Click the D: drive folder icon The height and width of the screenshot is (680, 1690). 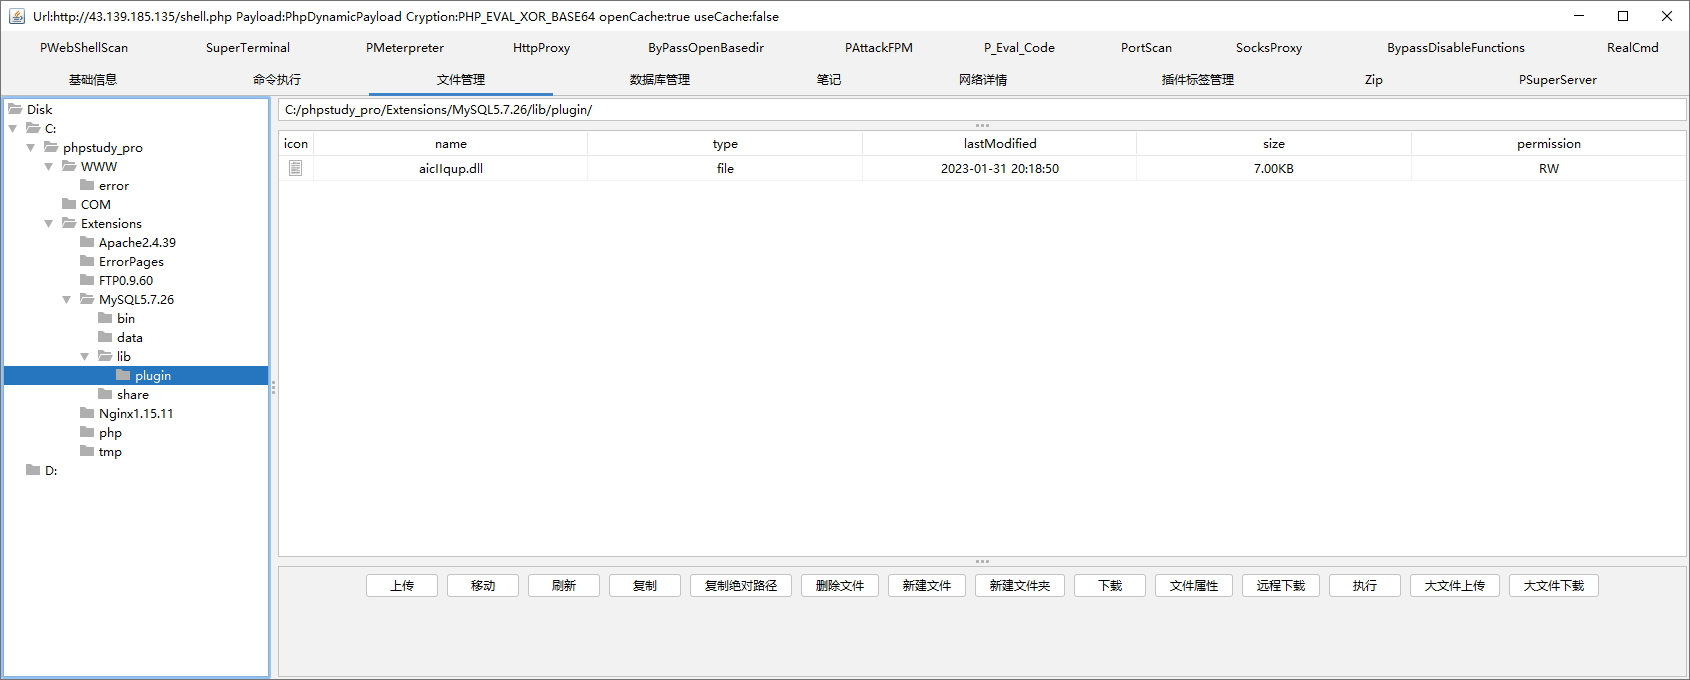tap(33, 470)
